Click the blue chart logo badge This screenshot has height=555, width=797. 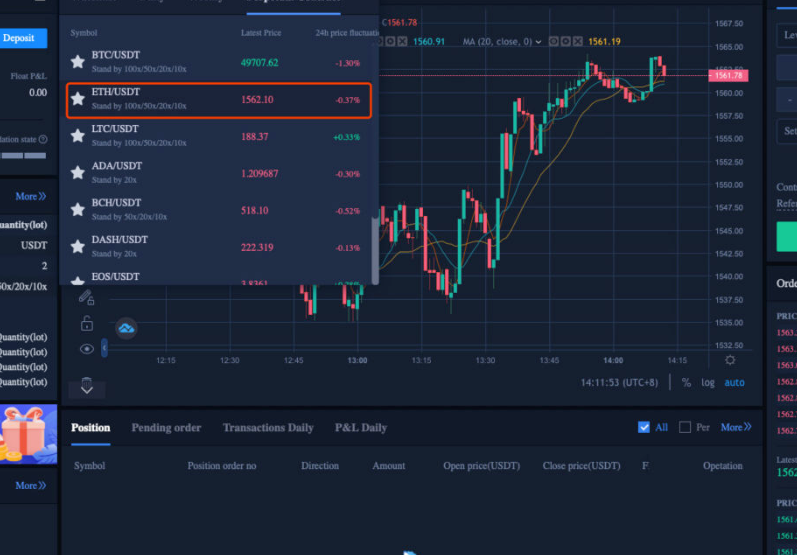click(127, 328)
